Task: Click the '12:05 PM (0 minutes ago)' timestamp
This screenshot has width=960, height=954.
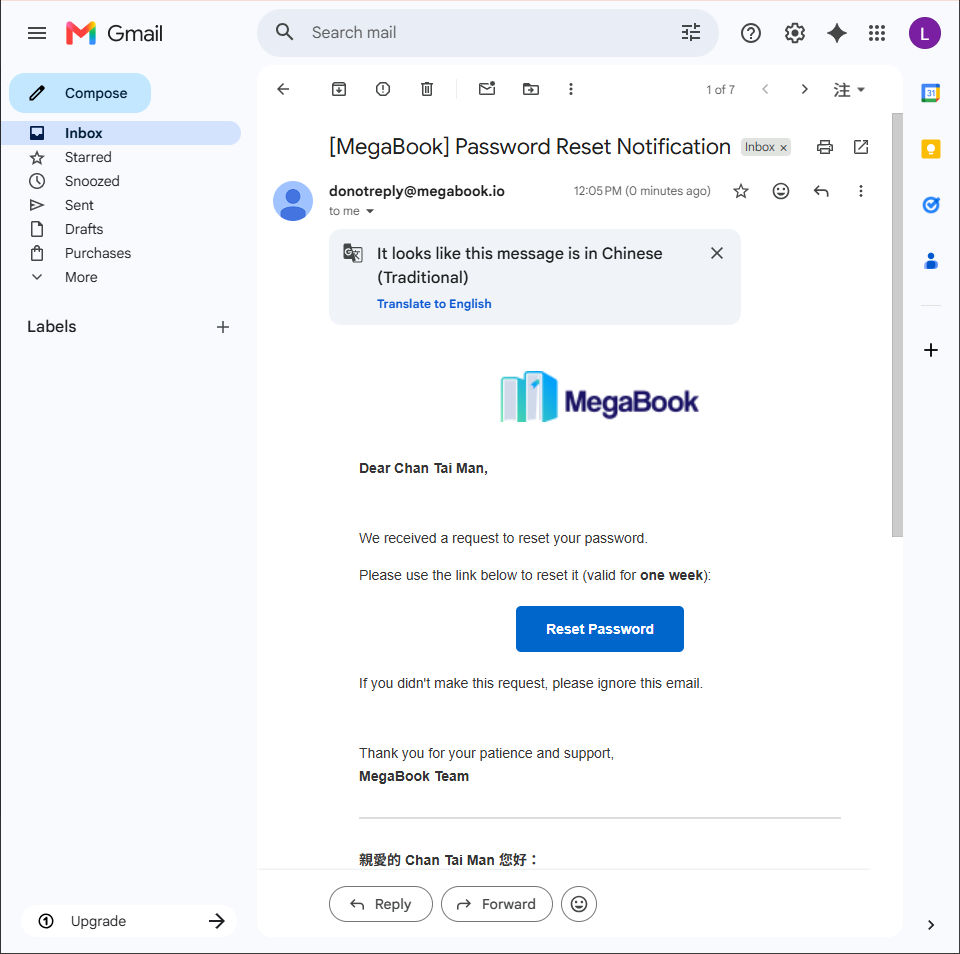Action: 642,191
